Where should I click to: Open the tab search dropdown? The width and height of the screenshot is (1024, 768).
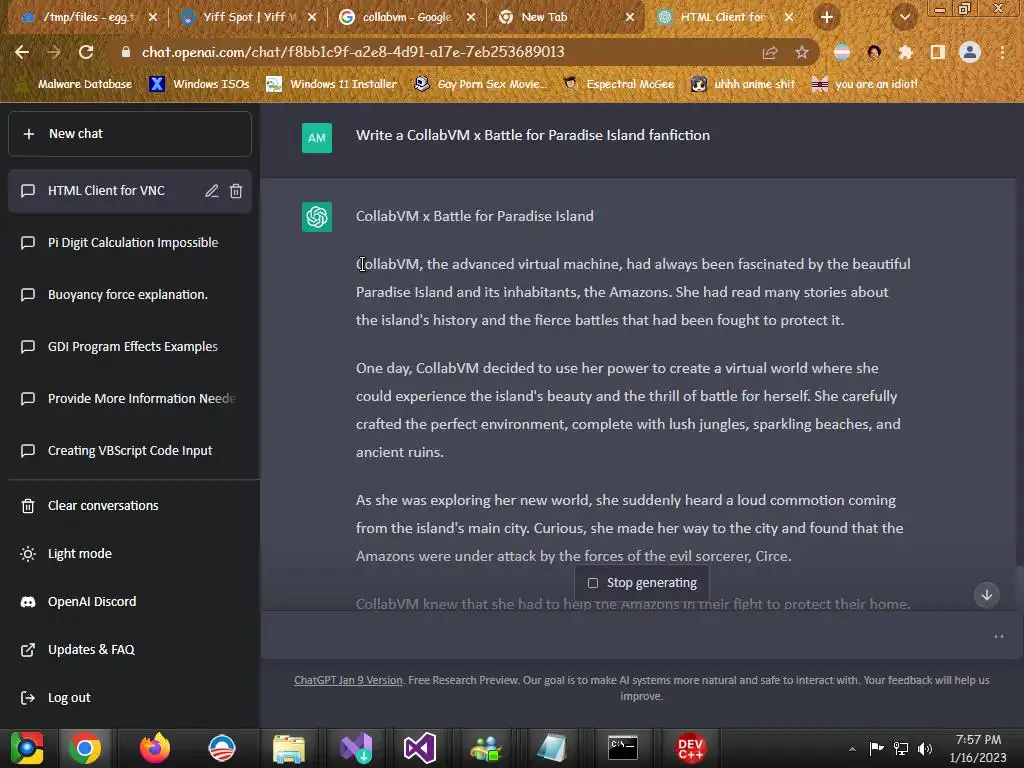click(x=905, y=17)
